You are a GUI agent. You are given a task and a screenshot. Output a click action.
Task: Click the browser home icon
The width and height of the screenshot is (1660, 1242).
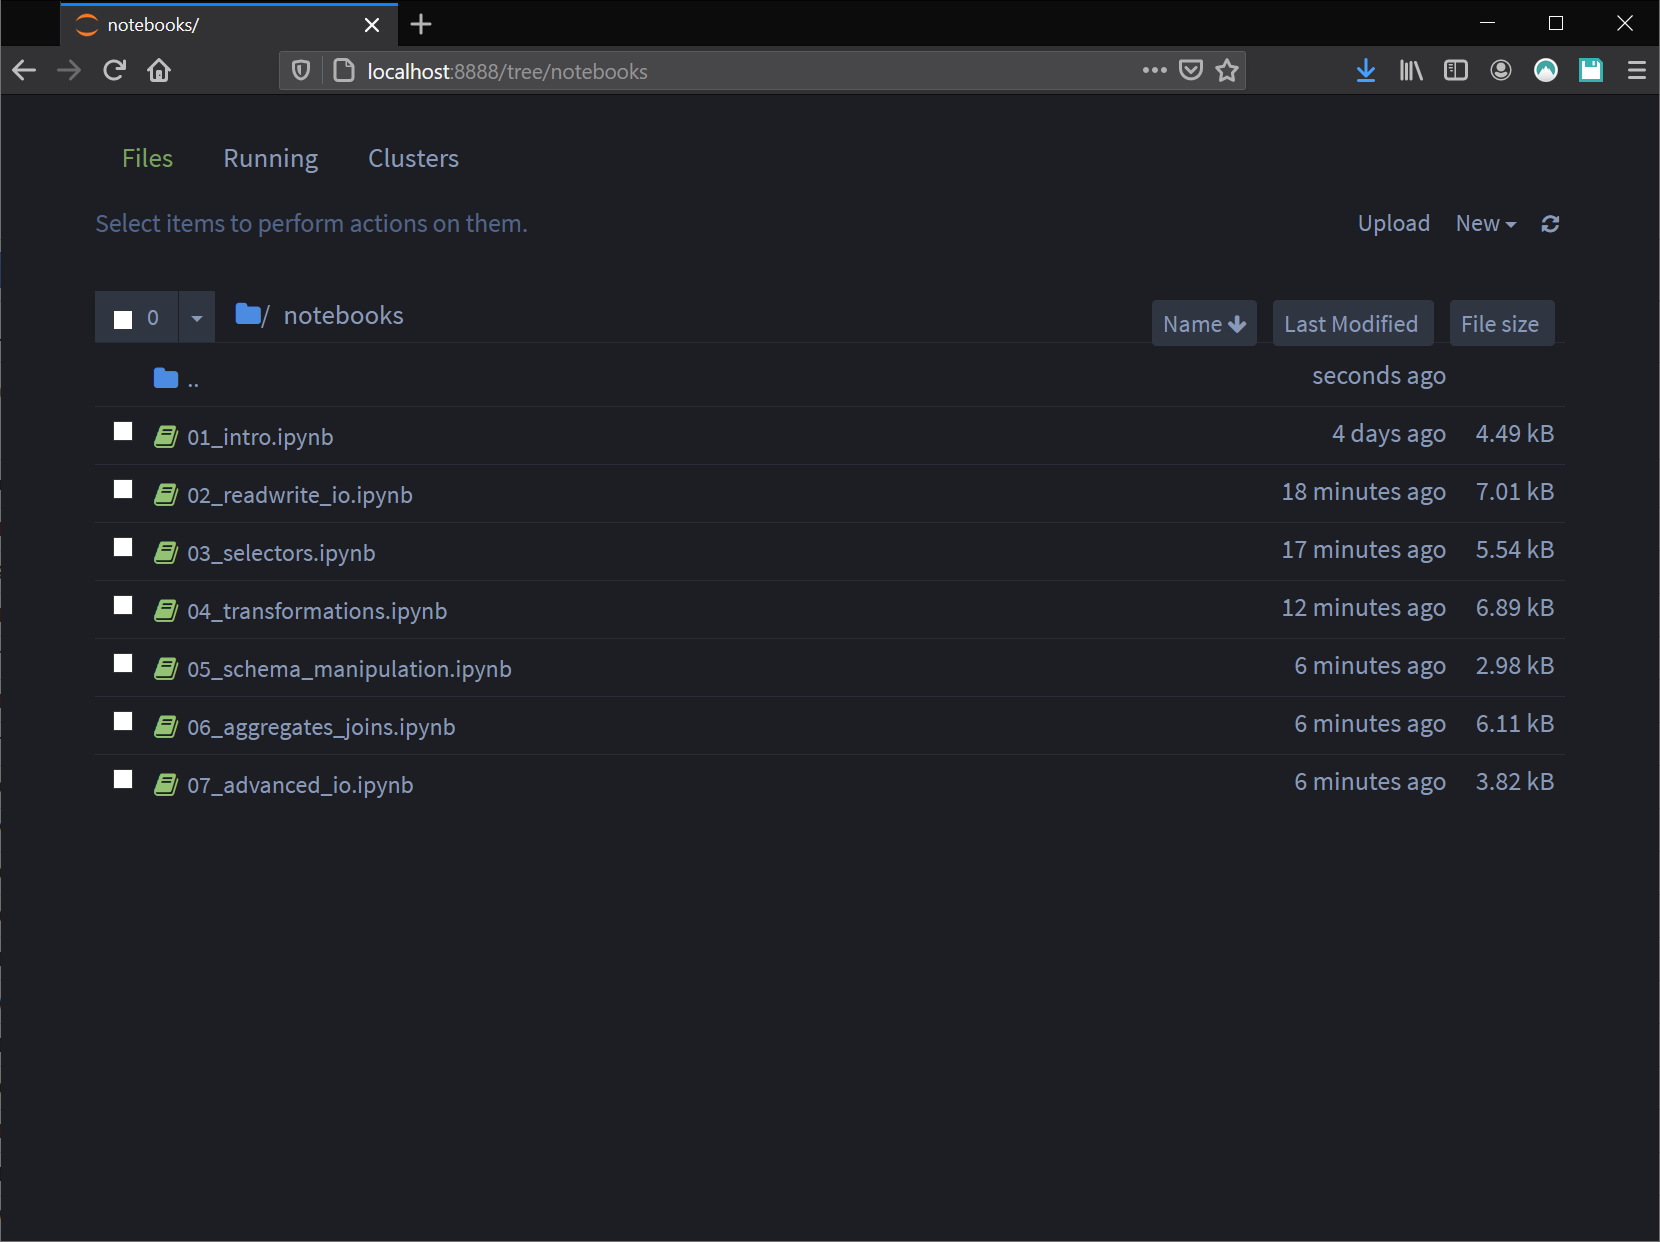click(159, 70)
